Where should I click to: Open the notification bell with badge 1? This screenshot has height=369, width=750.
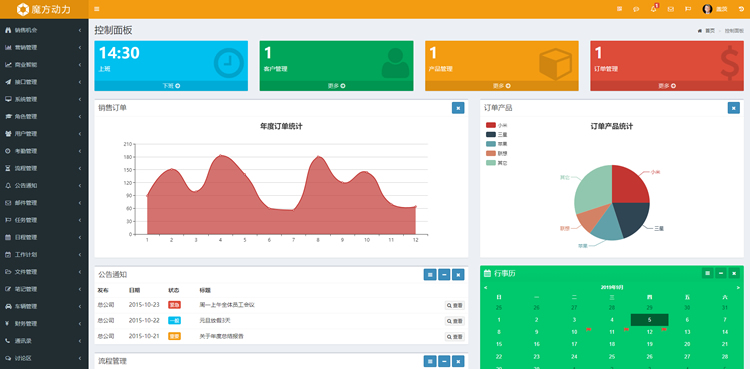[653, 9]
